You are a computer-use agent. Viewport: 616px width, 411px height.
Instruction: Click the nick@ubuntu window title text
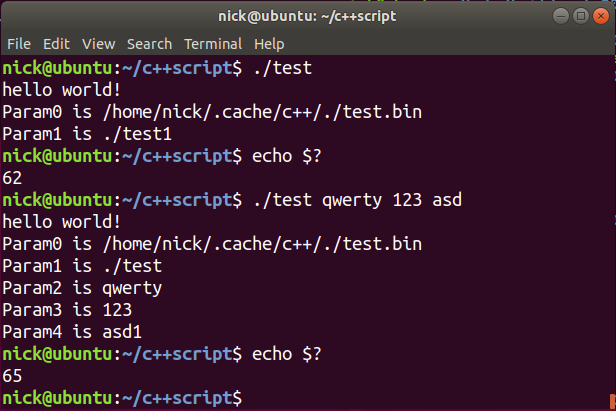308,16
